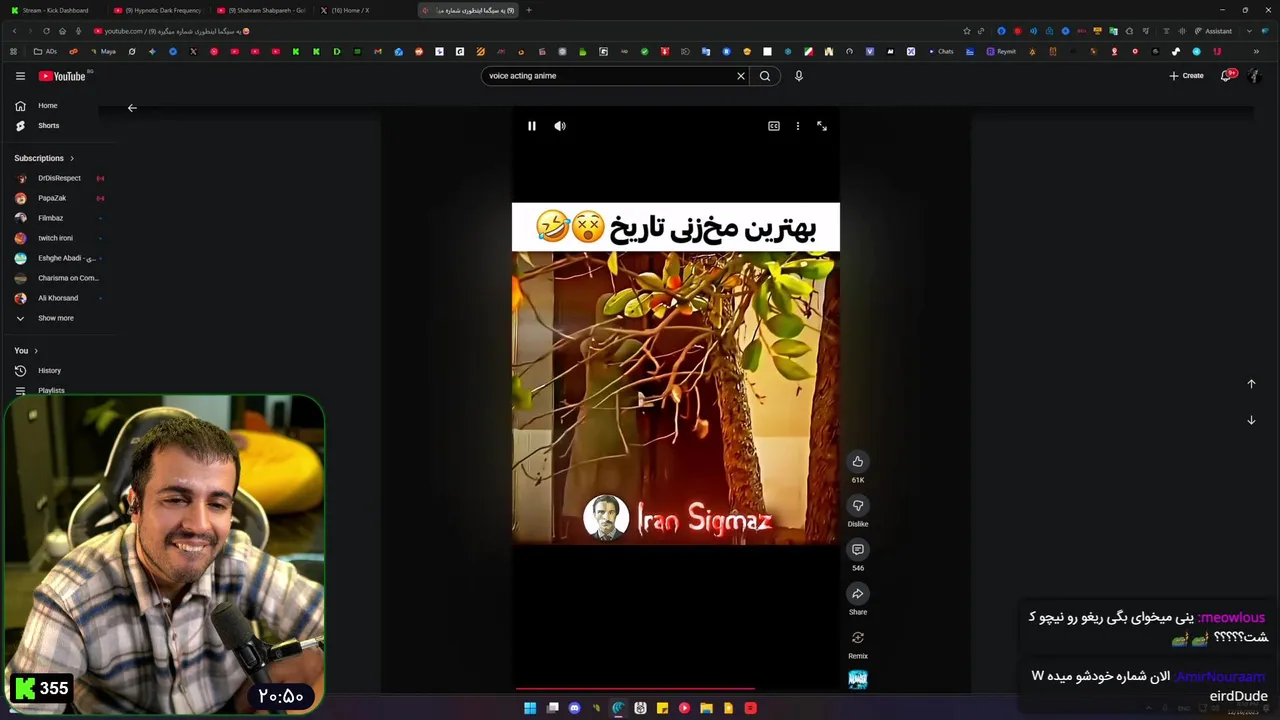Open the 546 comments panel
The width and height of the screenshot is (1280, 720).
click(x=857, y=549)
